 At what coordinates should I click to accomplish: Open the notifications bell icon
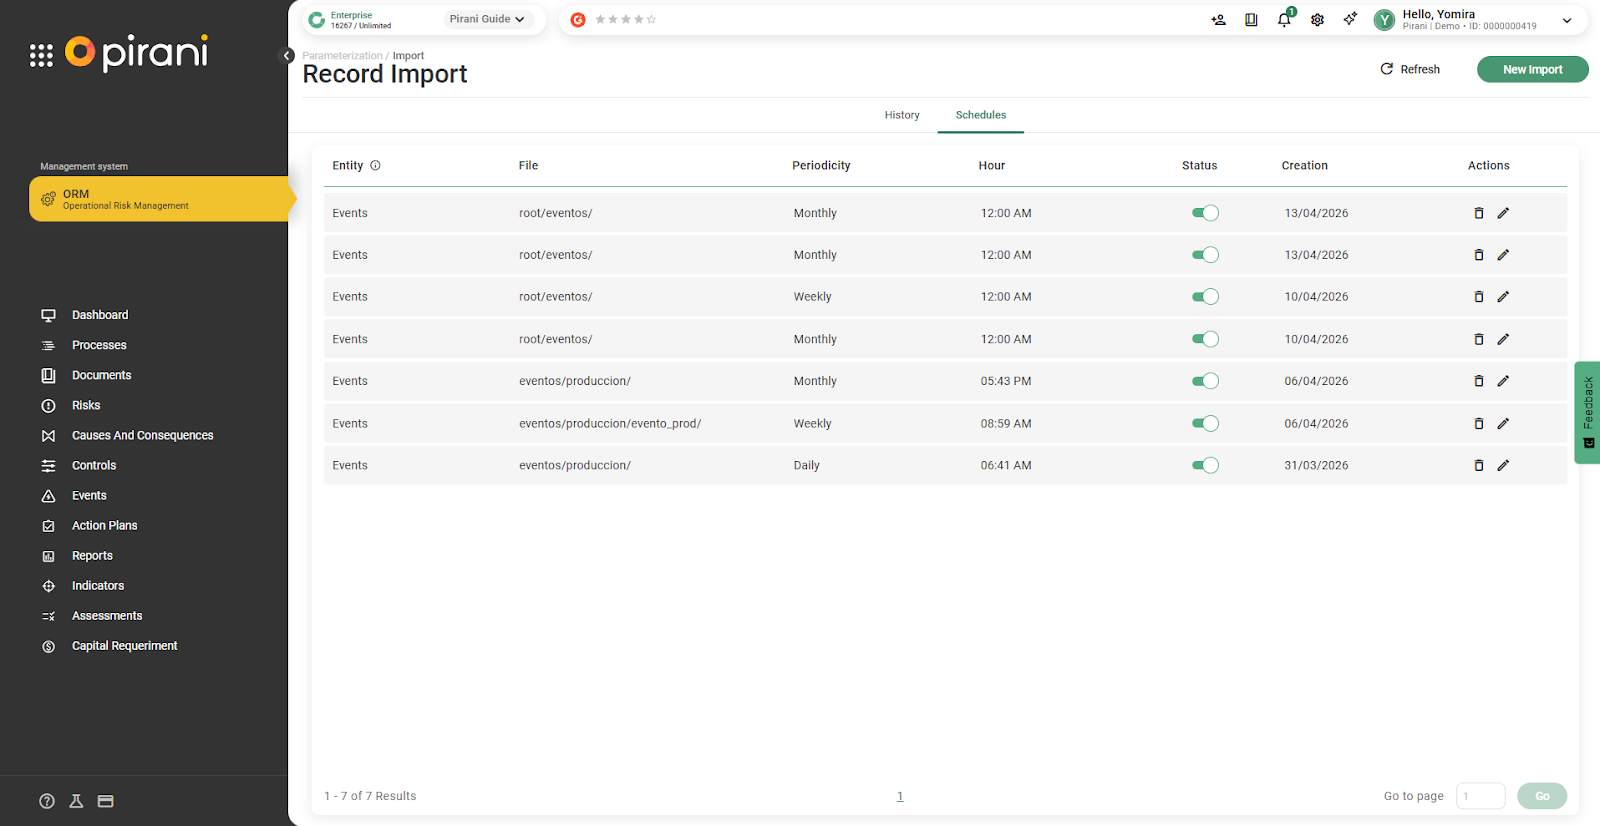pos(1284,20)
